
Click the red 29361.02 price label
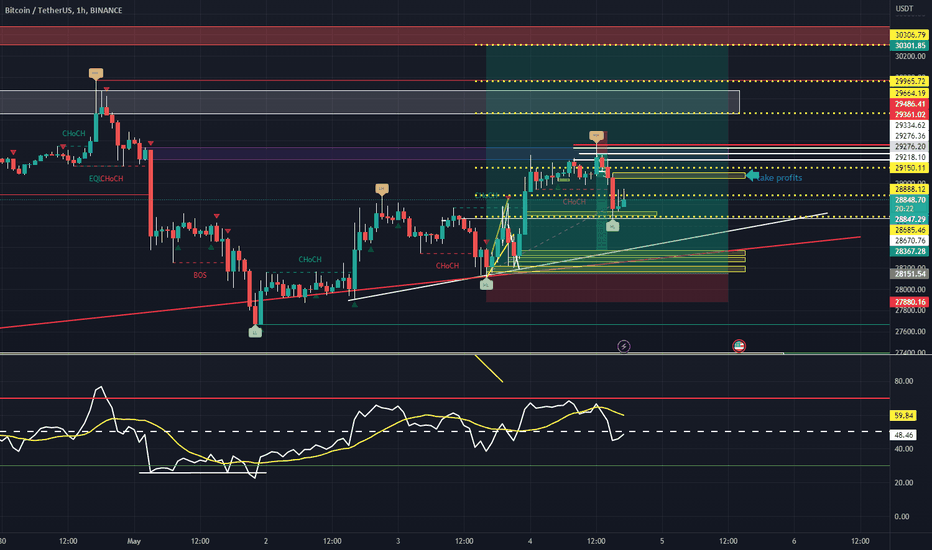[909, 115]
